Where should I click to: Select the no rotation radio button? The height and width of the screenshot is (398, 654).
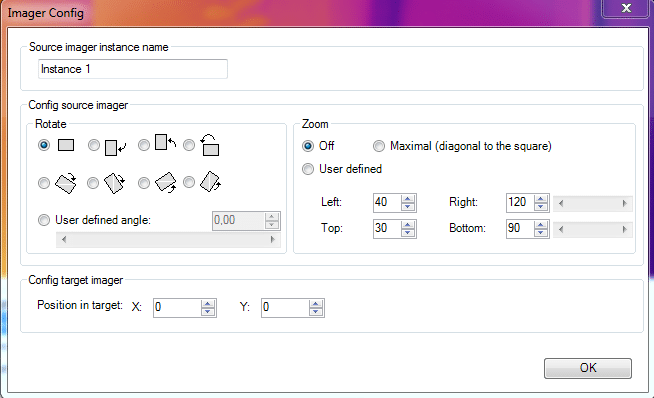[x=44, y=145]
